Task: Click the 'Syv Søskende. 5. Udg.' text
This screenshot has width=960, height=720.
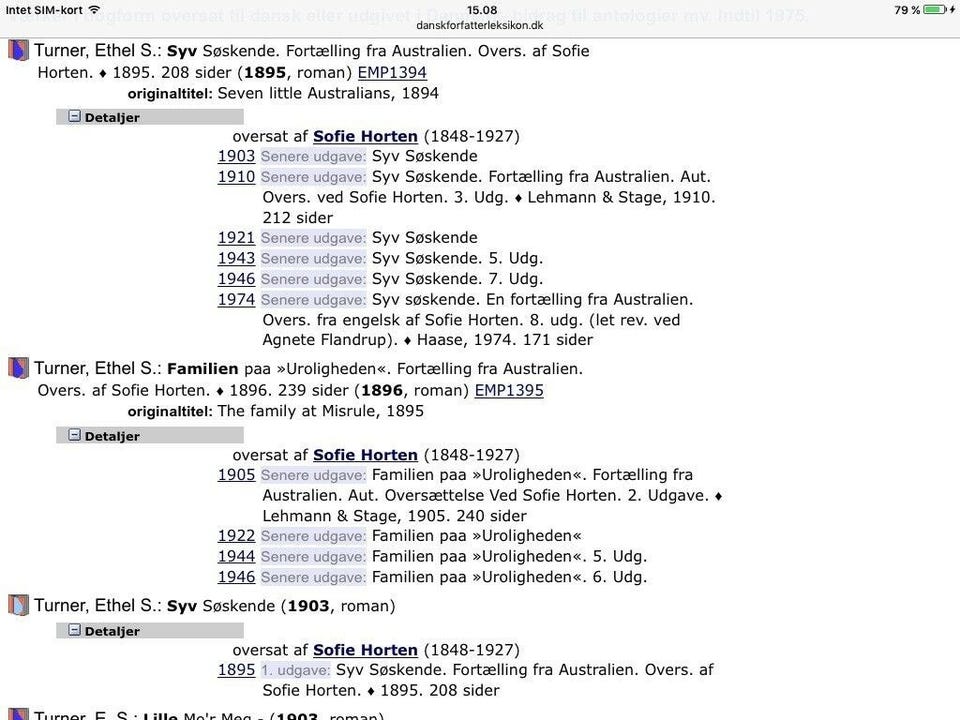Action: pyautogui.click(x=457, y=258)
